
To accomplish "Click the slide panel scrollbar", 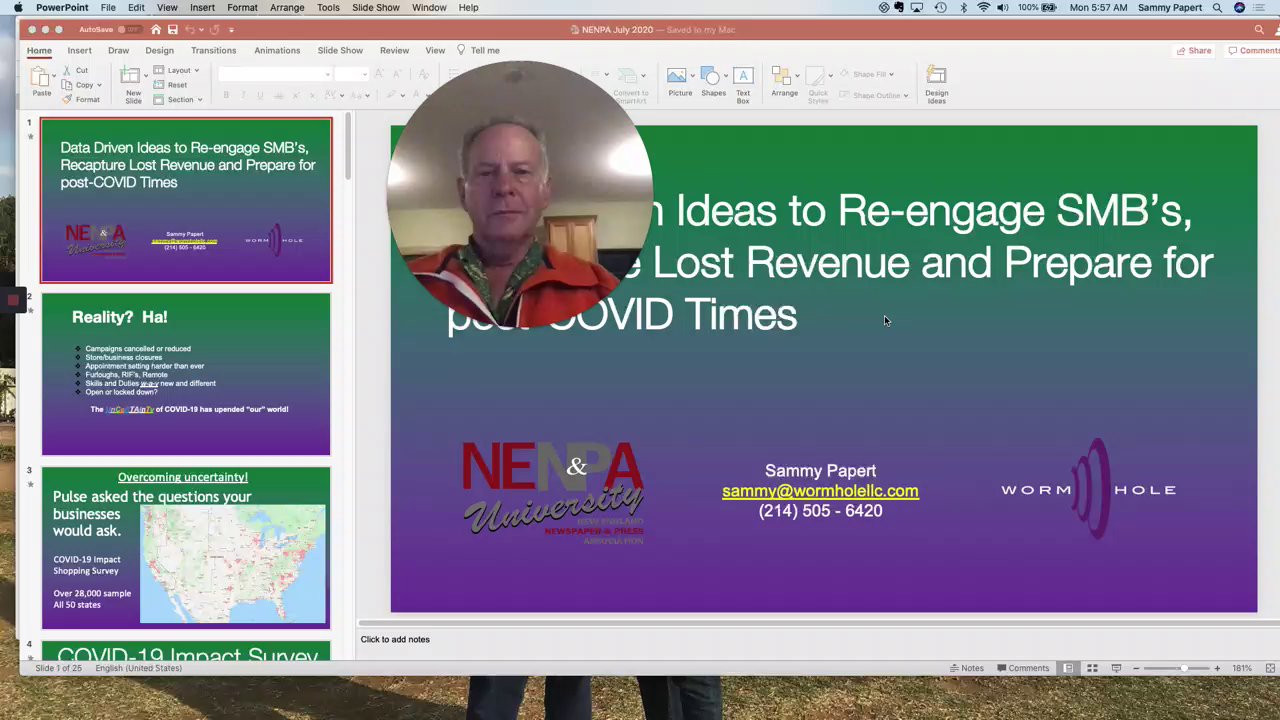I will click(348, 147).
